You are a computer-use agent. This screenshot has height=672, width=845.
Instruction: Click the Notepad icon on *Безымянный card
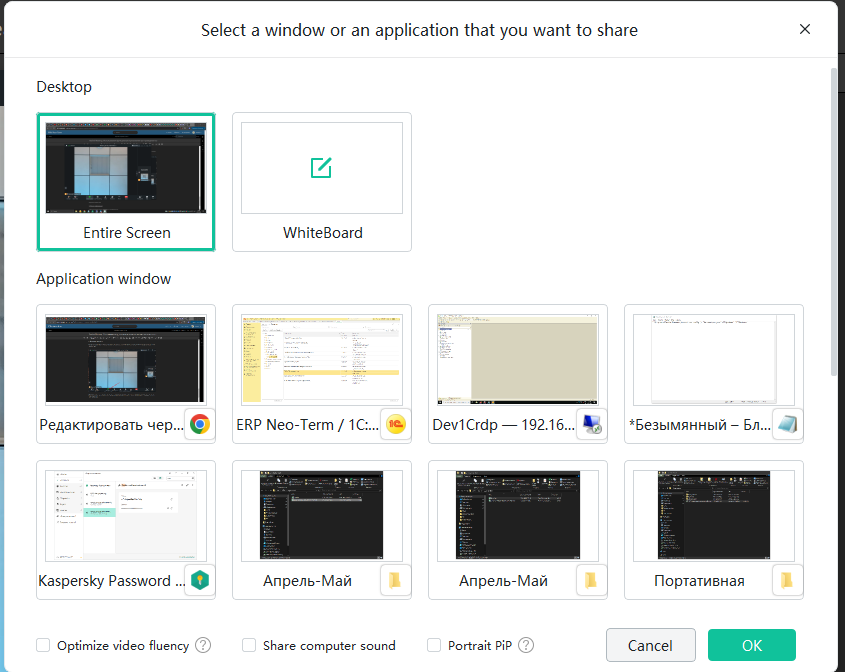[787, 425]
